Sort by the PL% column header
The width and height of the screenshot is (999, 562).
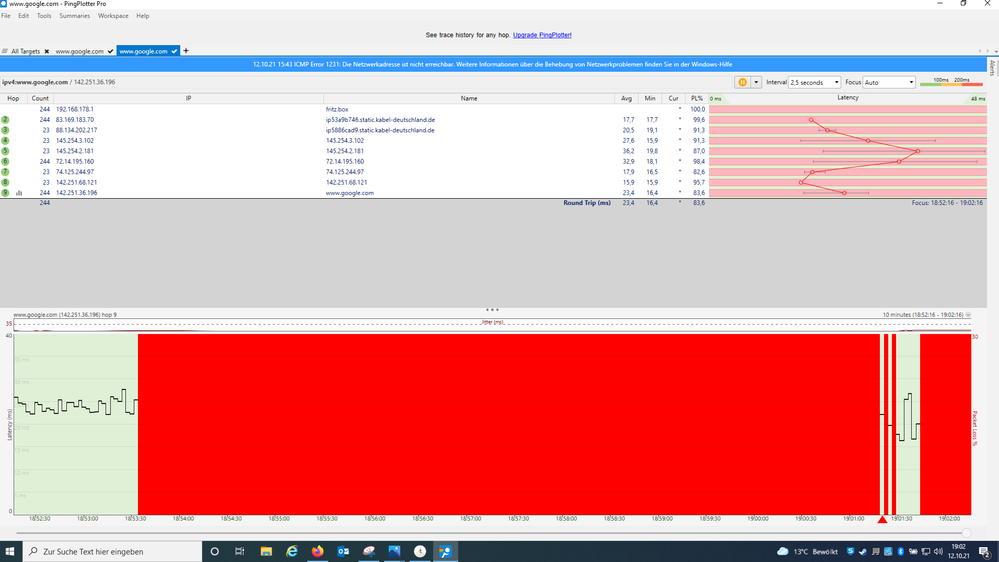coord(697,98)
